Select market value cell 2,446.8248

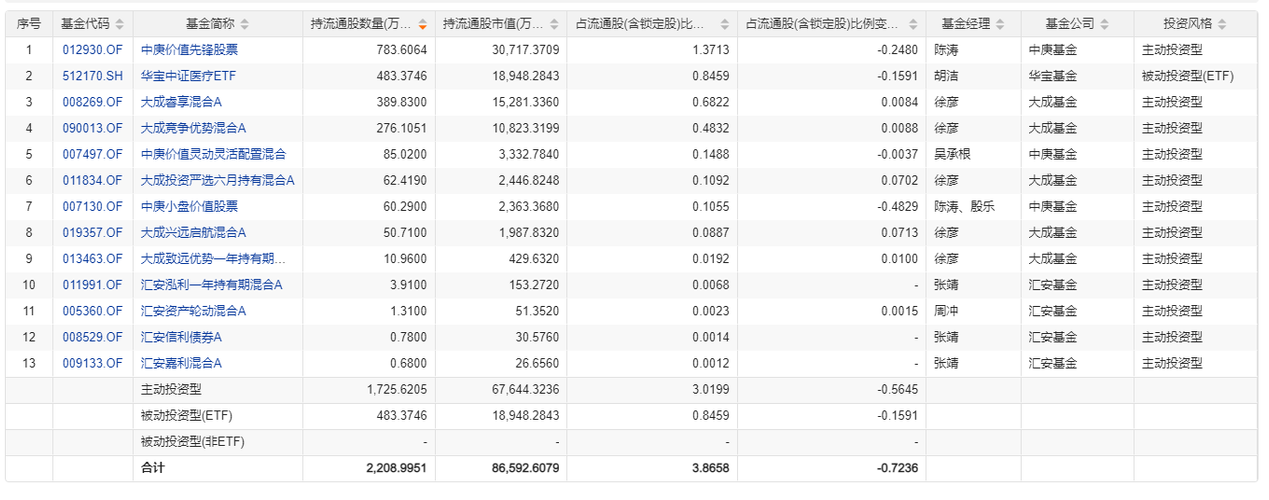click(x=529, y=180)
